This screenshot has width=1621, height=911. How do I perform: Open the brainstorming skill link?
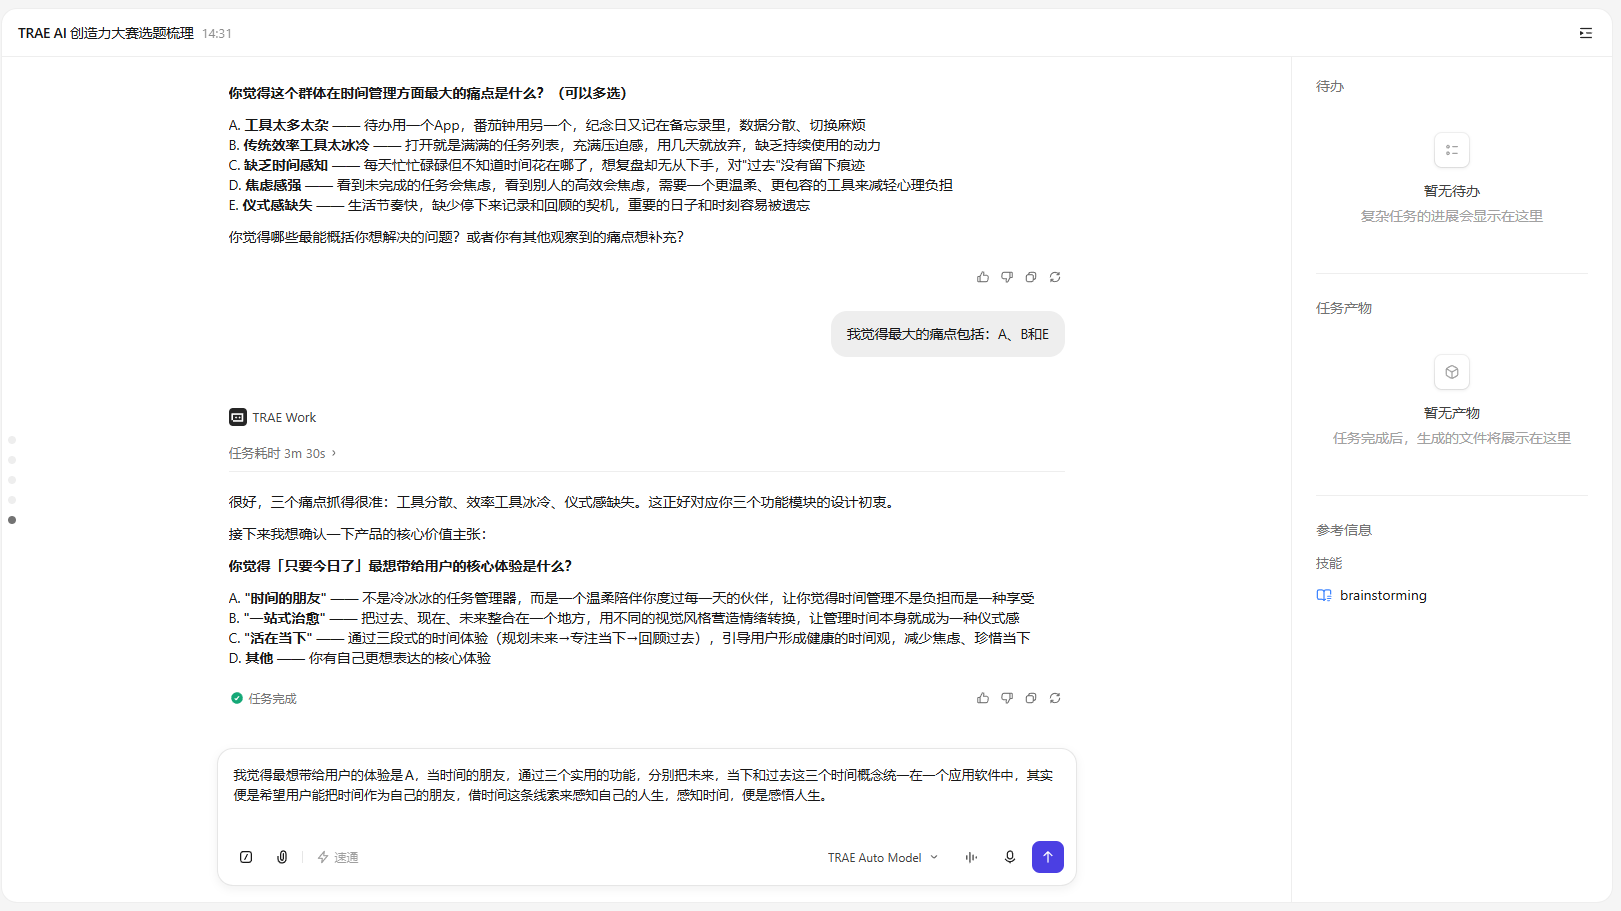[x=1383, y=595]
